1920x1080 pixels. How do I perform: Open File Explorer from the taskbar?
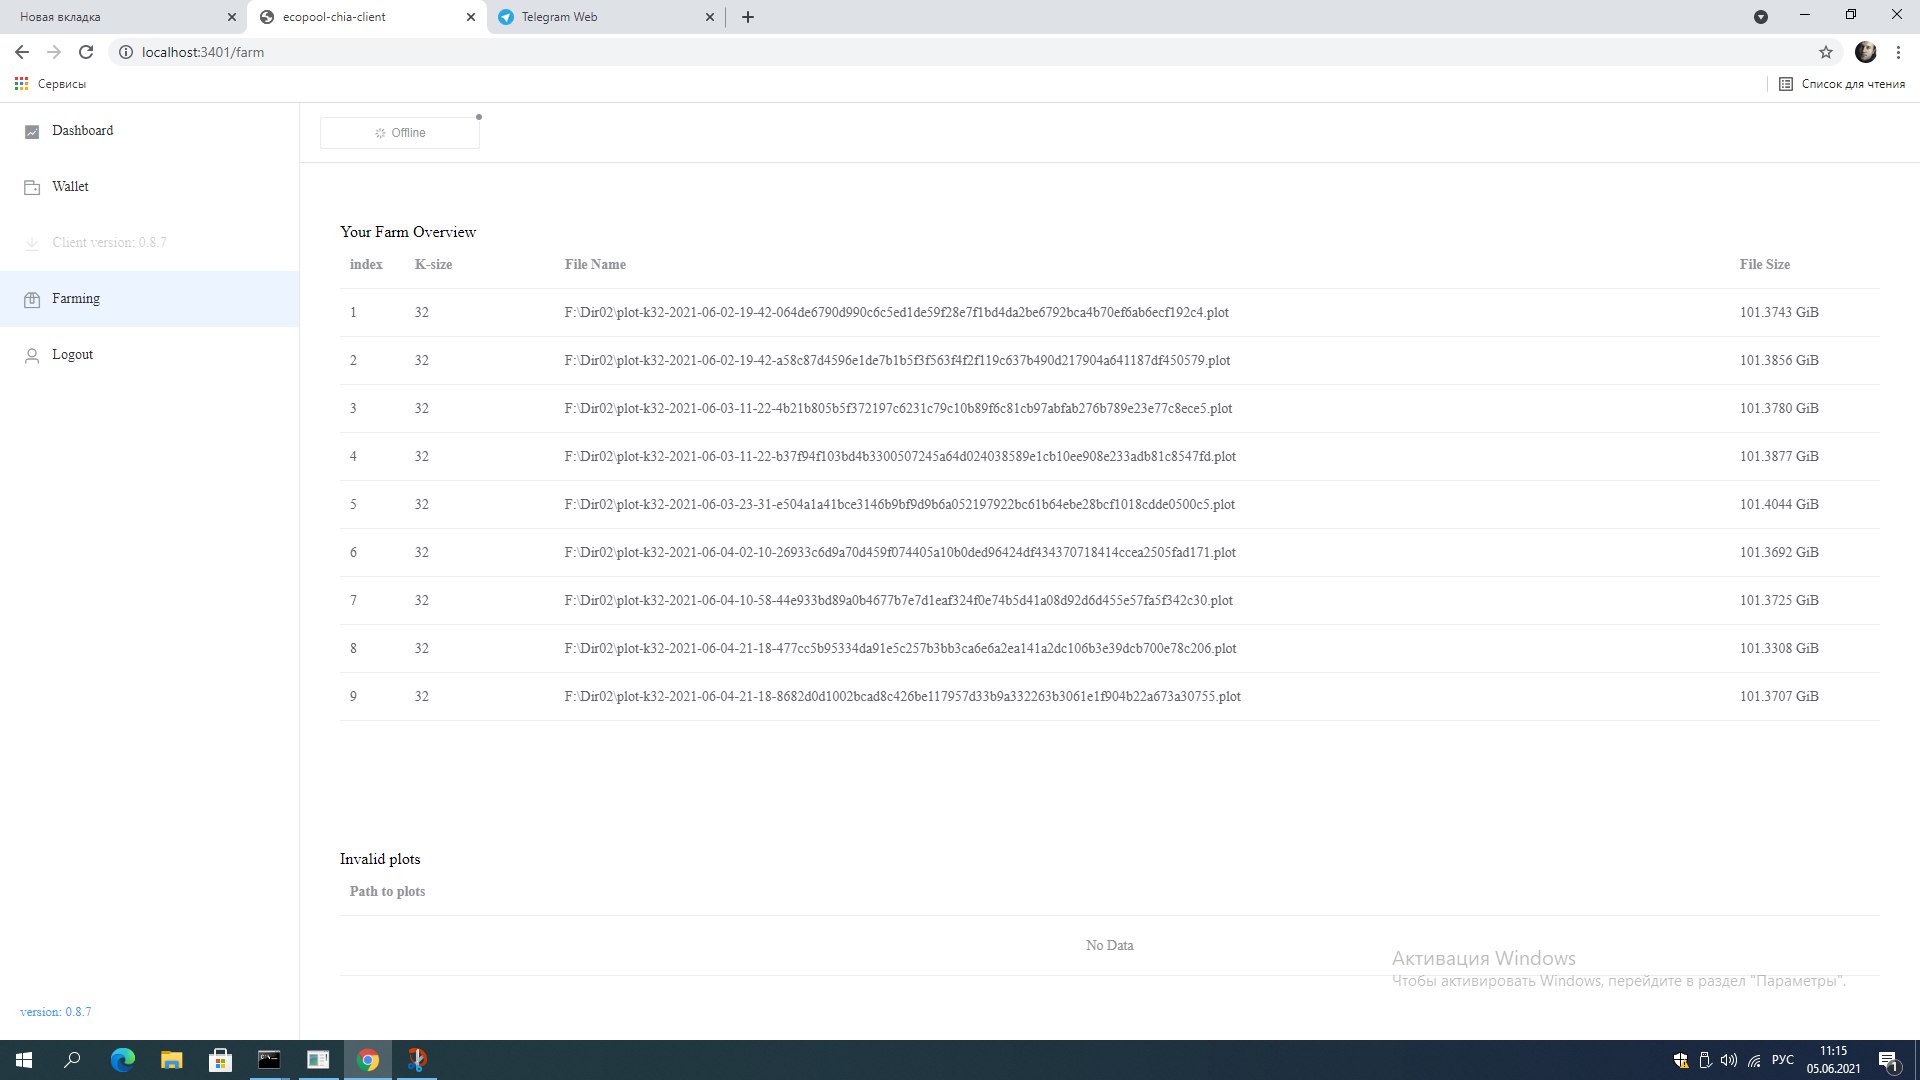point(171,1060)
